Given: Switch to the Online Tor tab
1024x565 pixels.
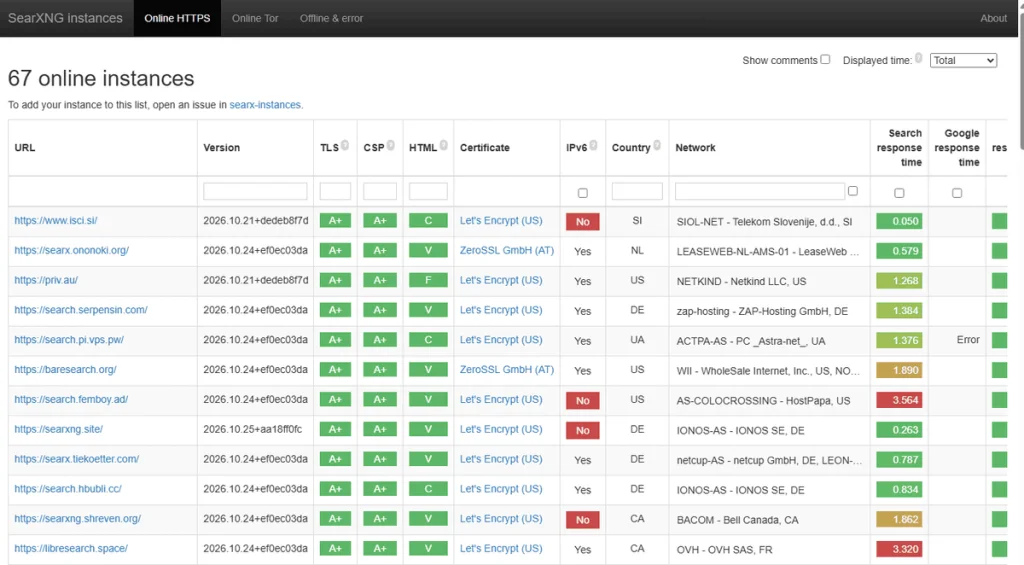Looking at the screenshot, I should coord(255,18).
